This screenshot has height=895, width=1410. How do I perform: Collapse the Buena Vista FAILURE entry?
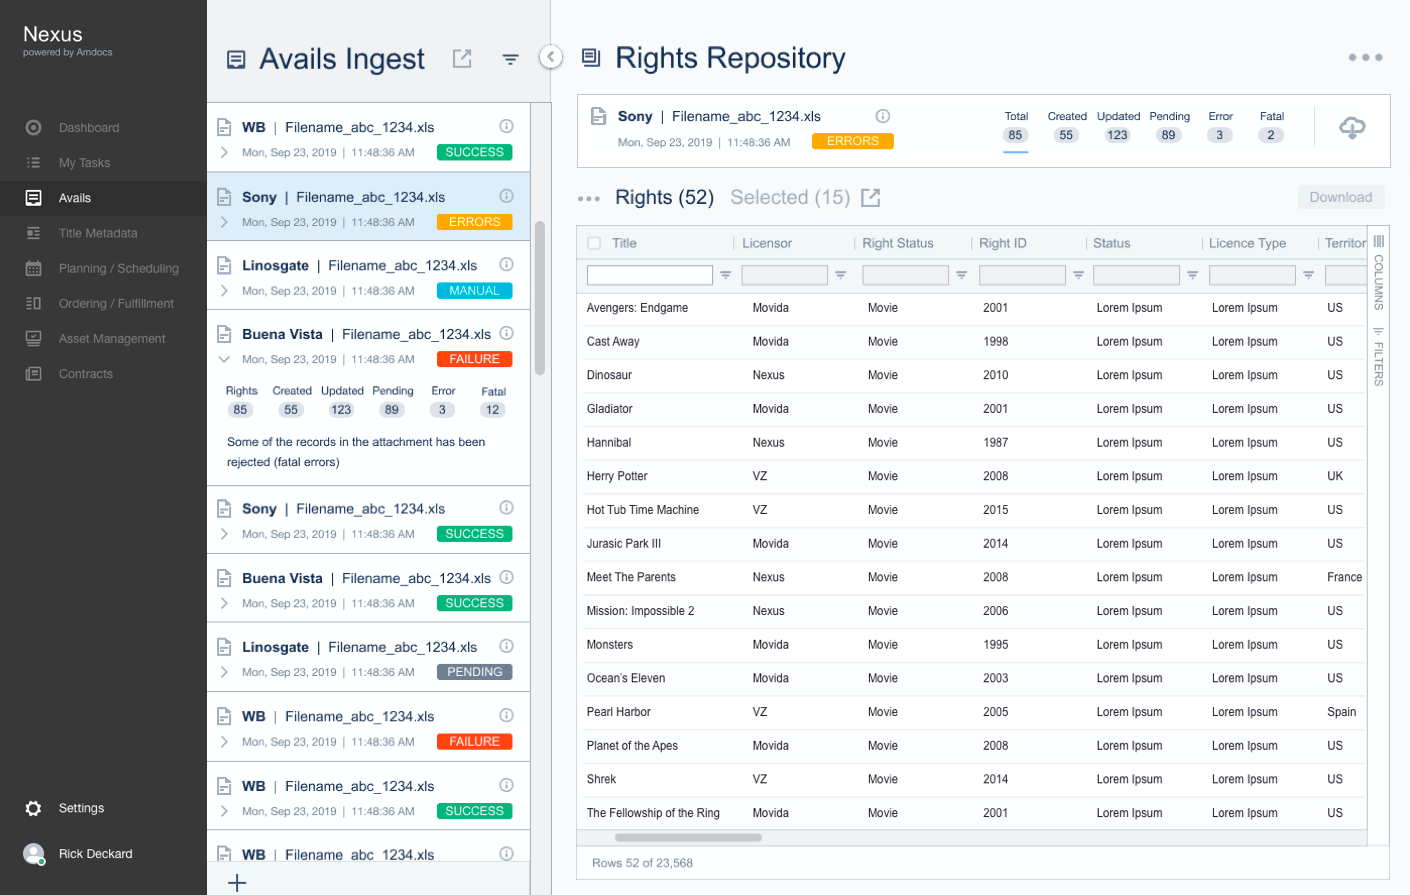[x=224, y=359]
